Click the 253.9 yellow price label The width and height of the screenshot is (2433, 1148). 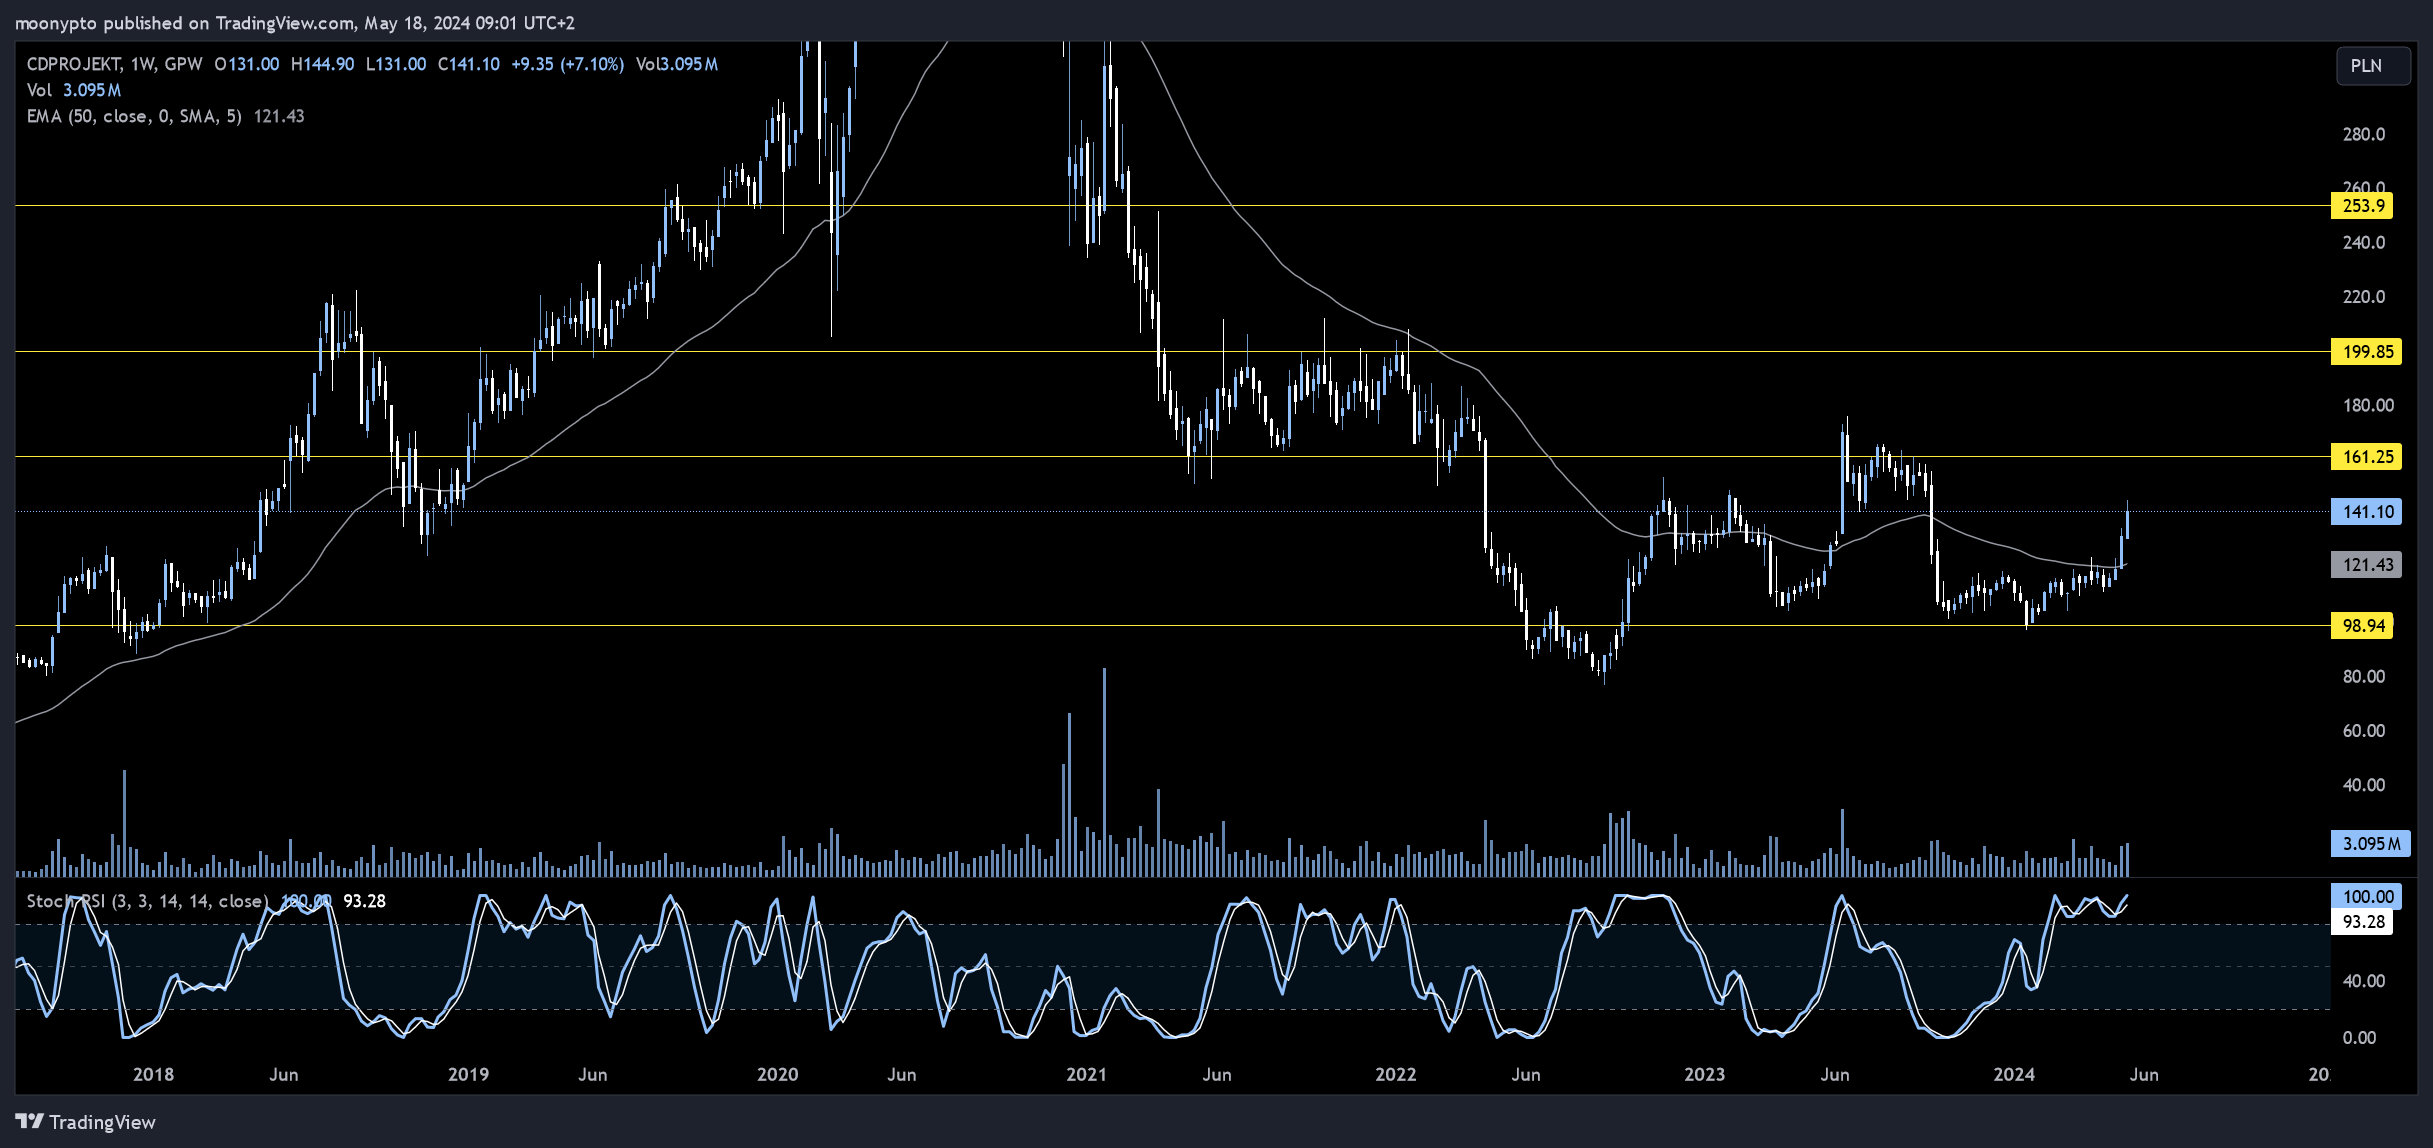(x=2363, y=206)
